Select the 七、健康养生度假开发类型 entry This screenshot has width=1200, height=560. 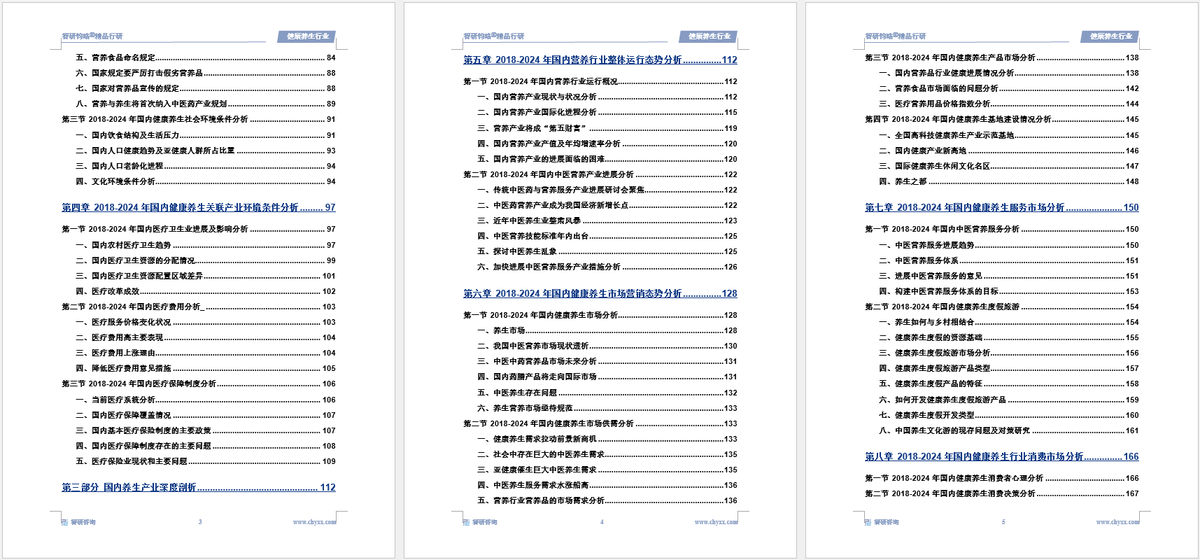coord(1008,415)
